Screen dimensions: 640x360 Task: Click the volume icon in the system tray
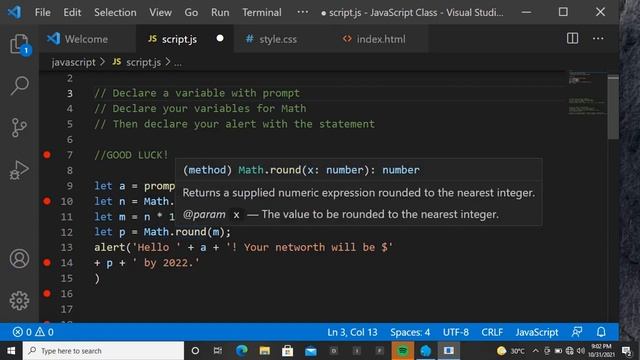580,351
